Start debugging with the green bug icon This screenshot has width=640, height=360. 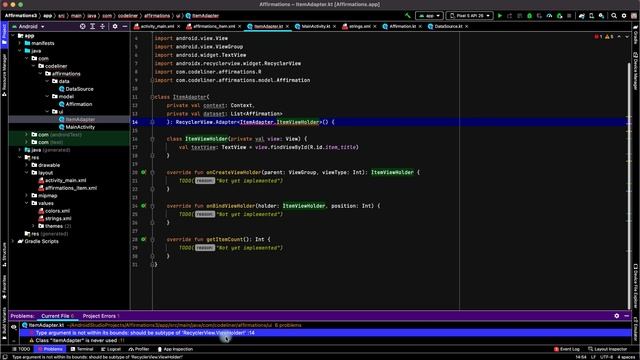click(x=529, y=16)
